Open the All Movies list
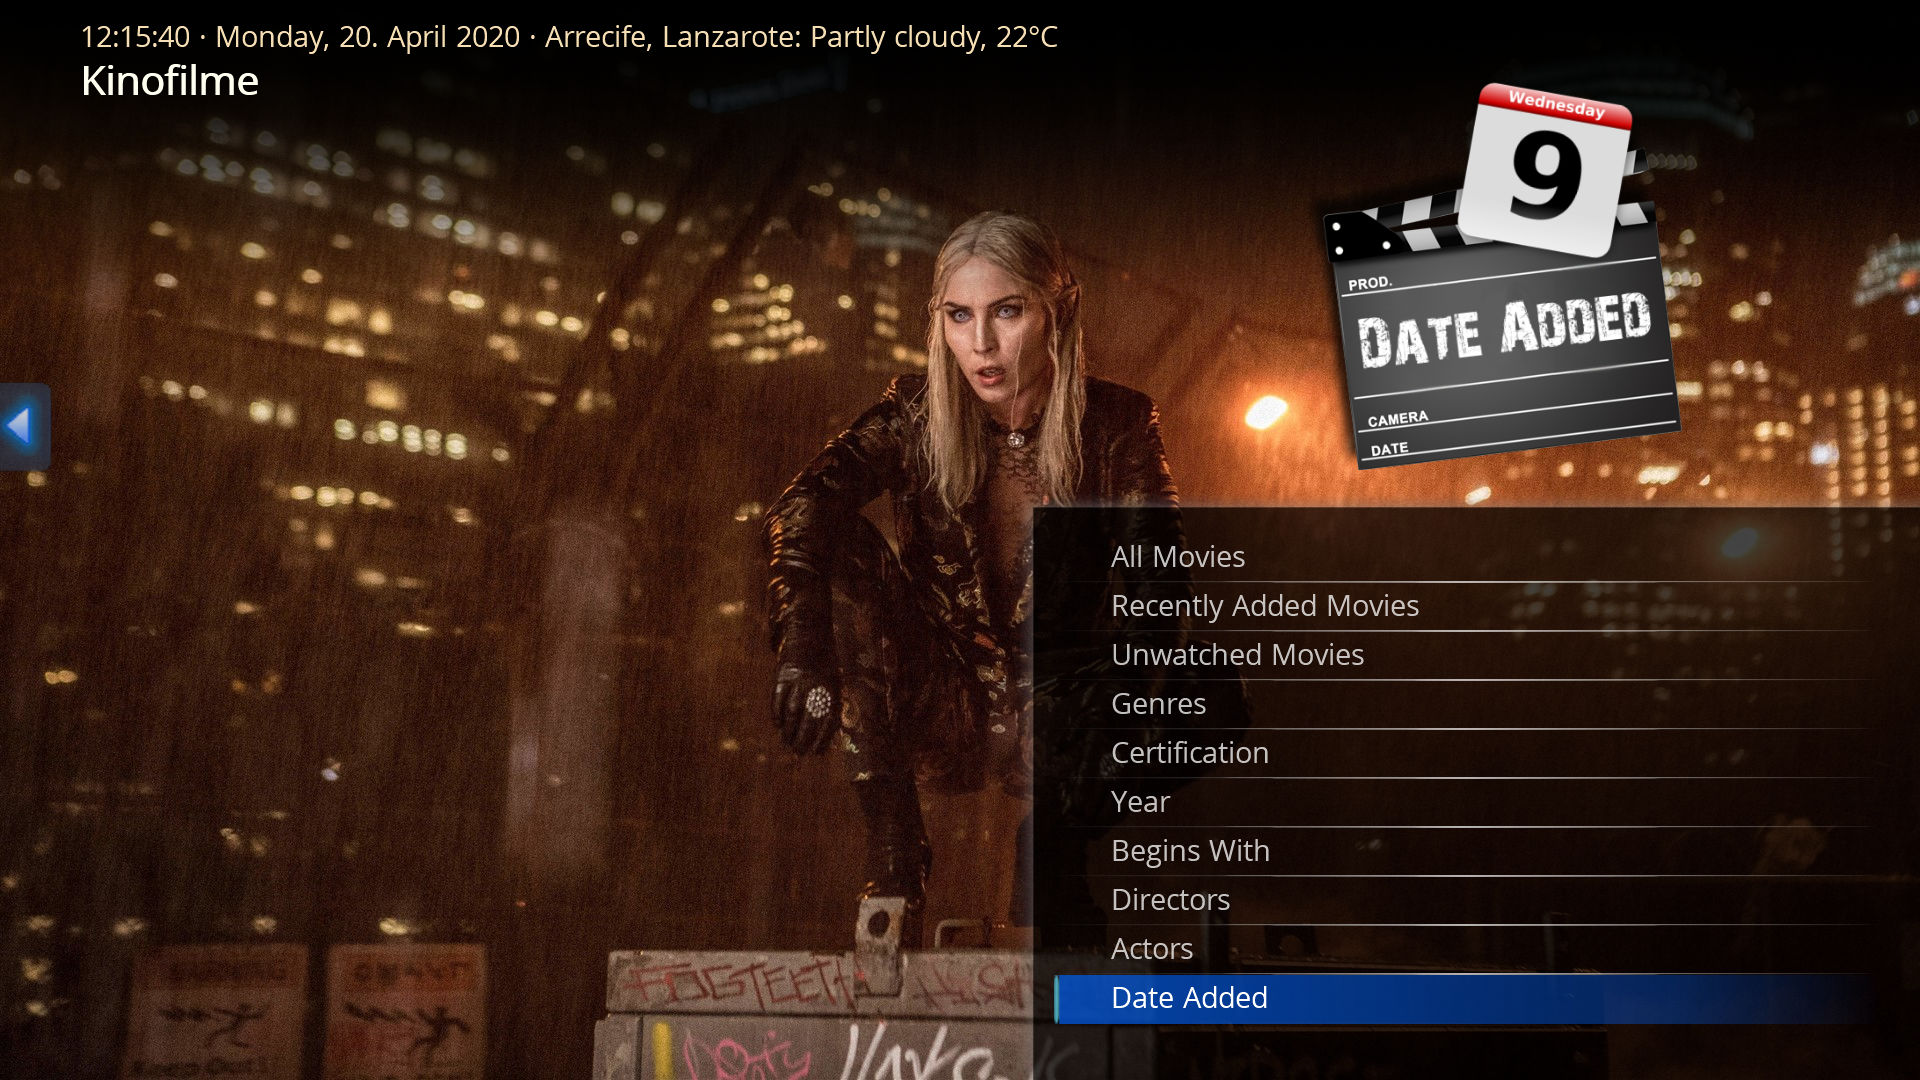The width and height of the screenshot is (1920, 1080). (x=1177, y=556)
